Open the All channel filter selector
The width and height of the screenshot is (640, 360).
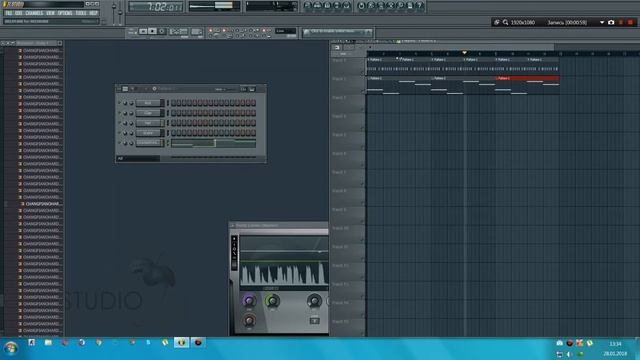[x=138, y=158]
